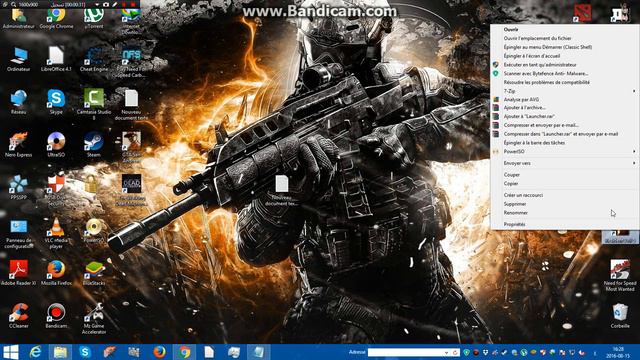
Task: Select the Mz Game Accelerator shortcut
Action: tap(93, 318)
